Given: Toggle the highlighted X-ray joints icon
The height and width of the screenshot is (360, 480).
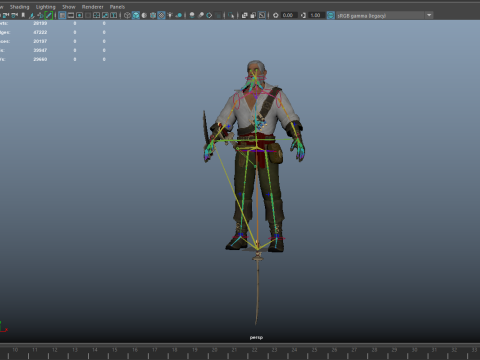Looking at the screenshot, I should 262,15.
